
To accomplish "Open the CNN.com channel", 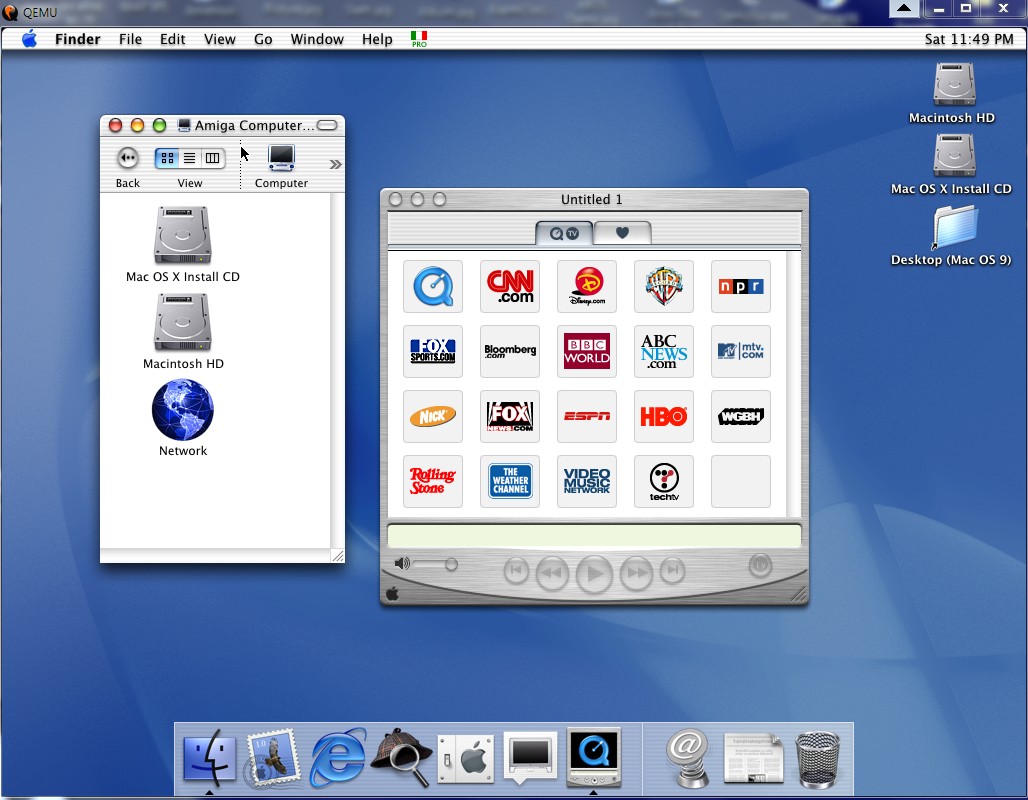I will click(x=510, y=287).
